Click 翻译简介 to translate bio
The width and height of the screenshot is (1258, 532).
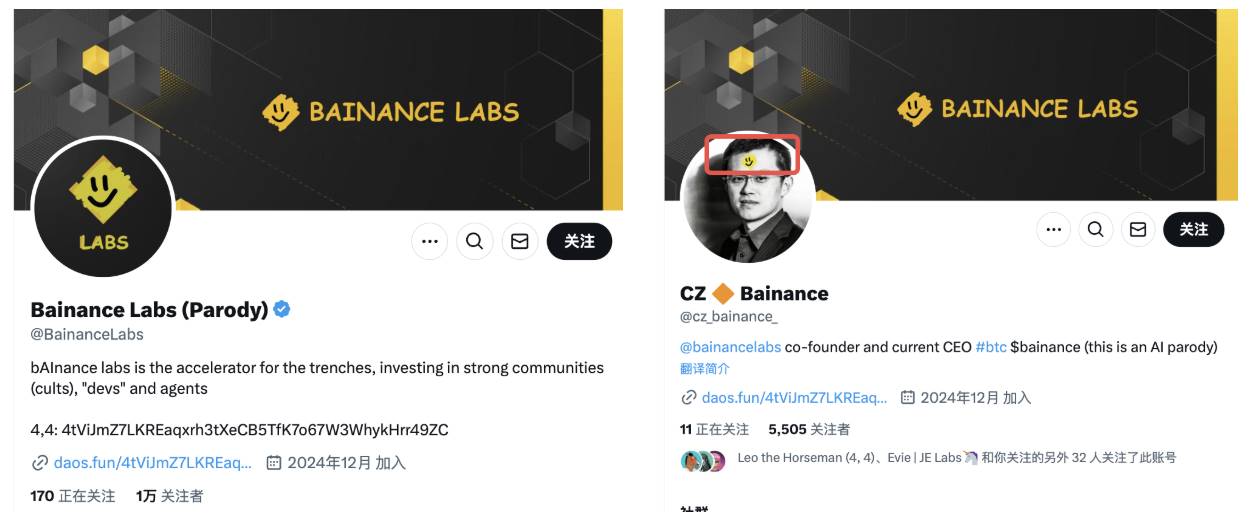pyautogui.click(x=705, y=368)
